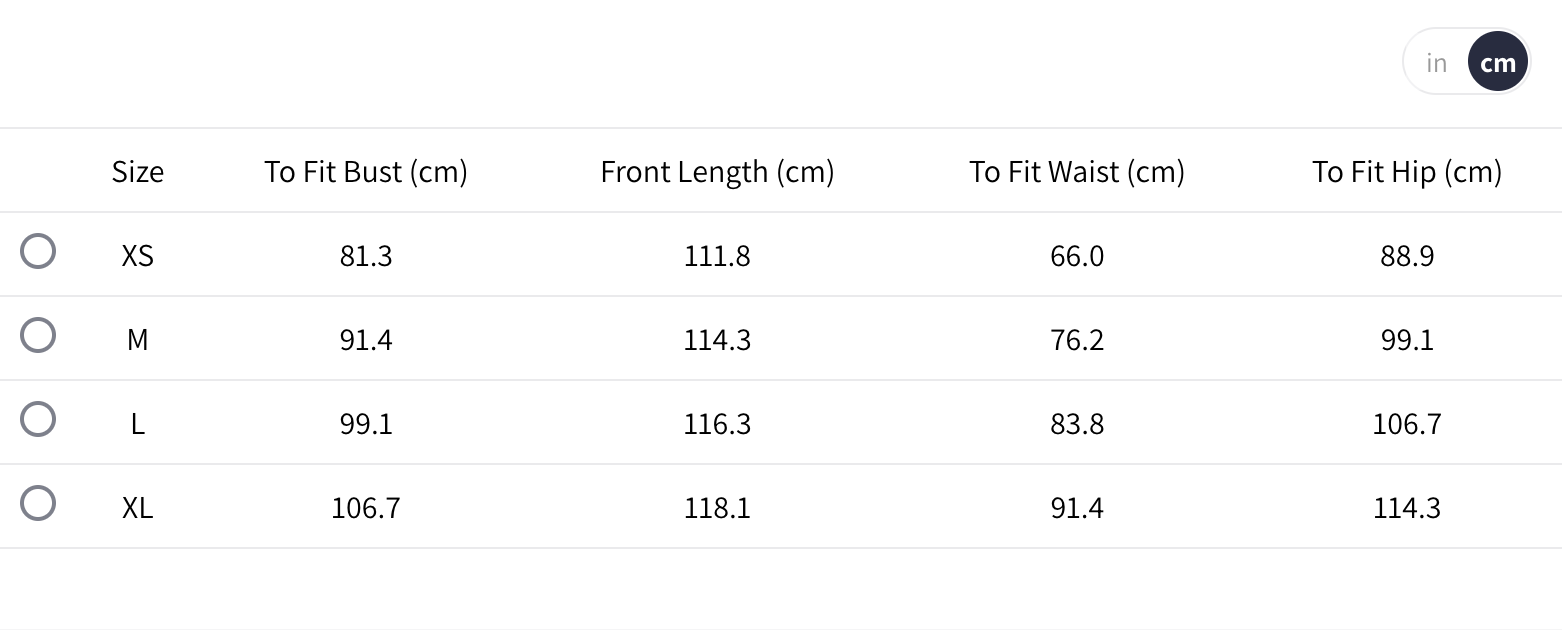Click the Front Length column header

(x=717, y=172)
